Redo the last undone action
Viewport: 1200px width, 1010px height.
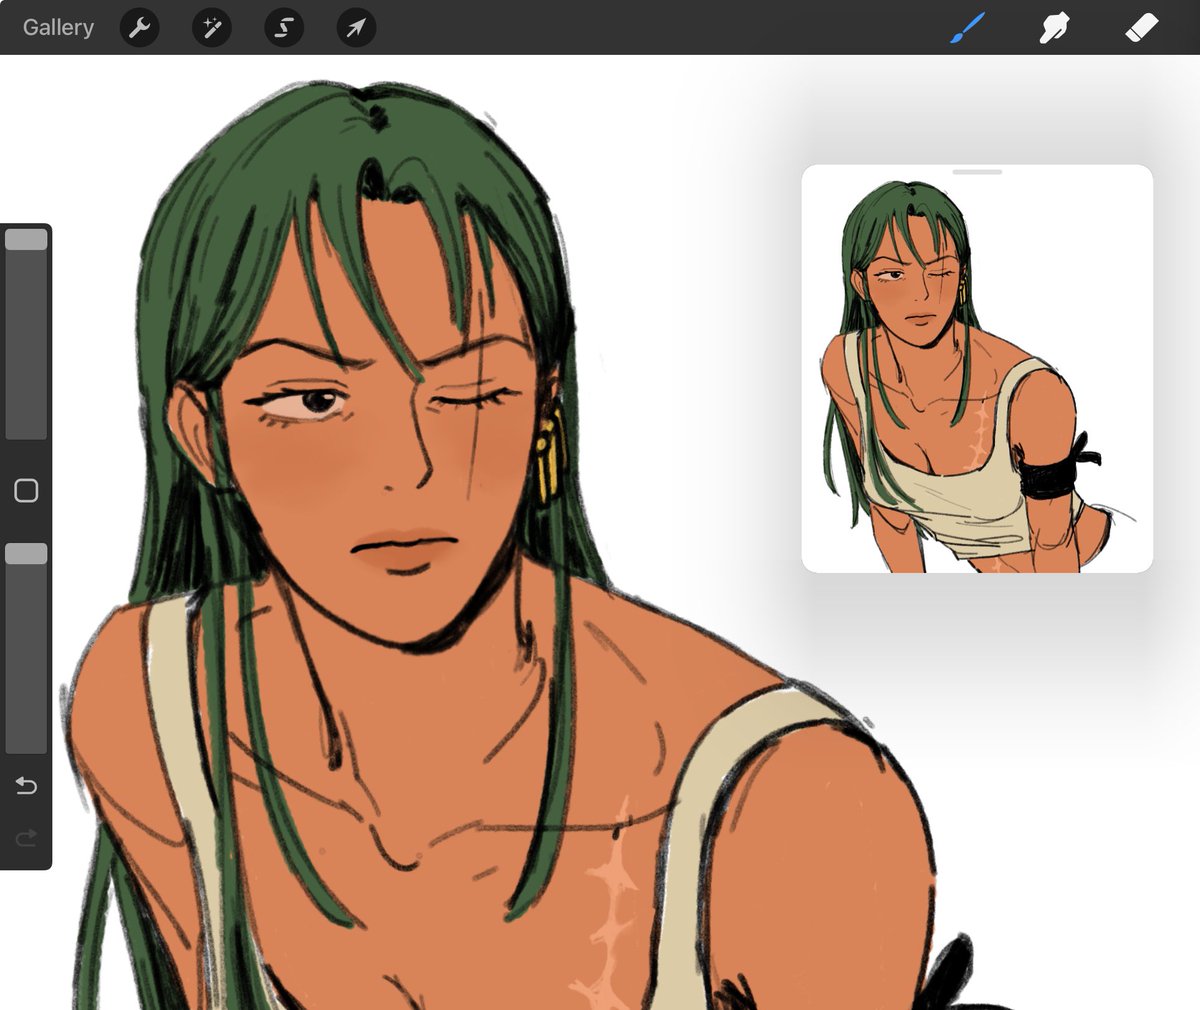26,837
